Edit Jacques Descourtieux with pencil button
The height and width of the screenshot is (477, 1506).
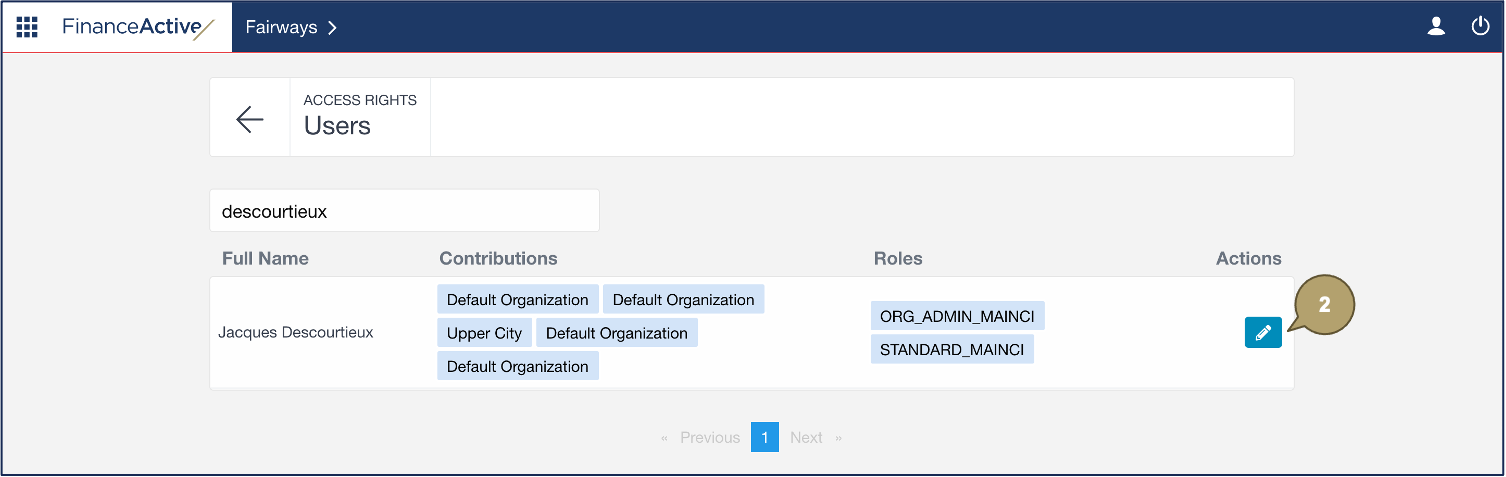pyautogui.click(x=1263, y=333)
